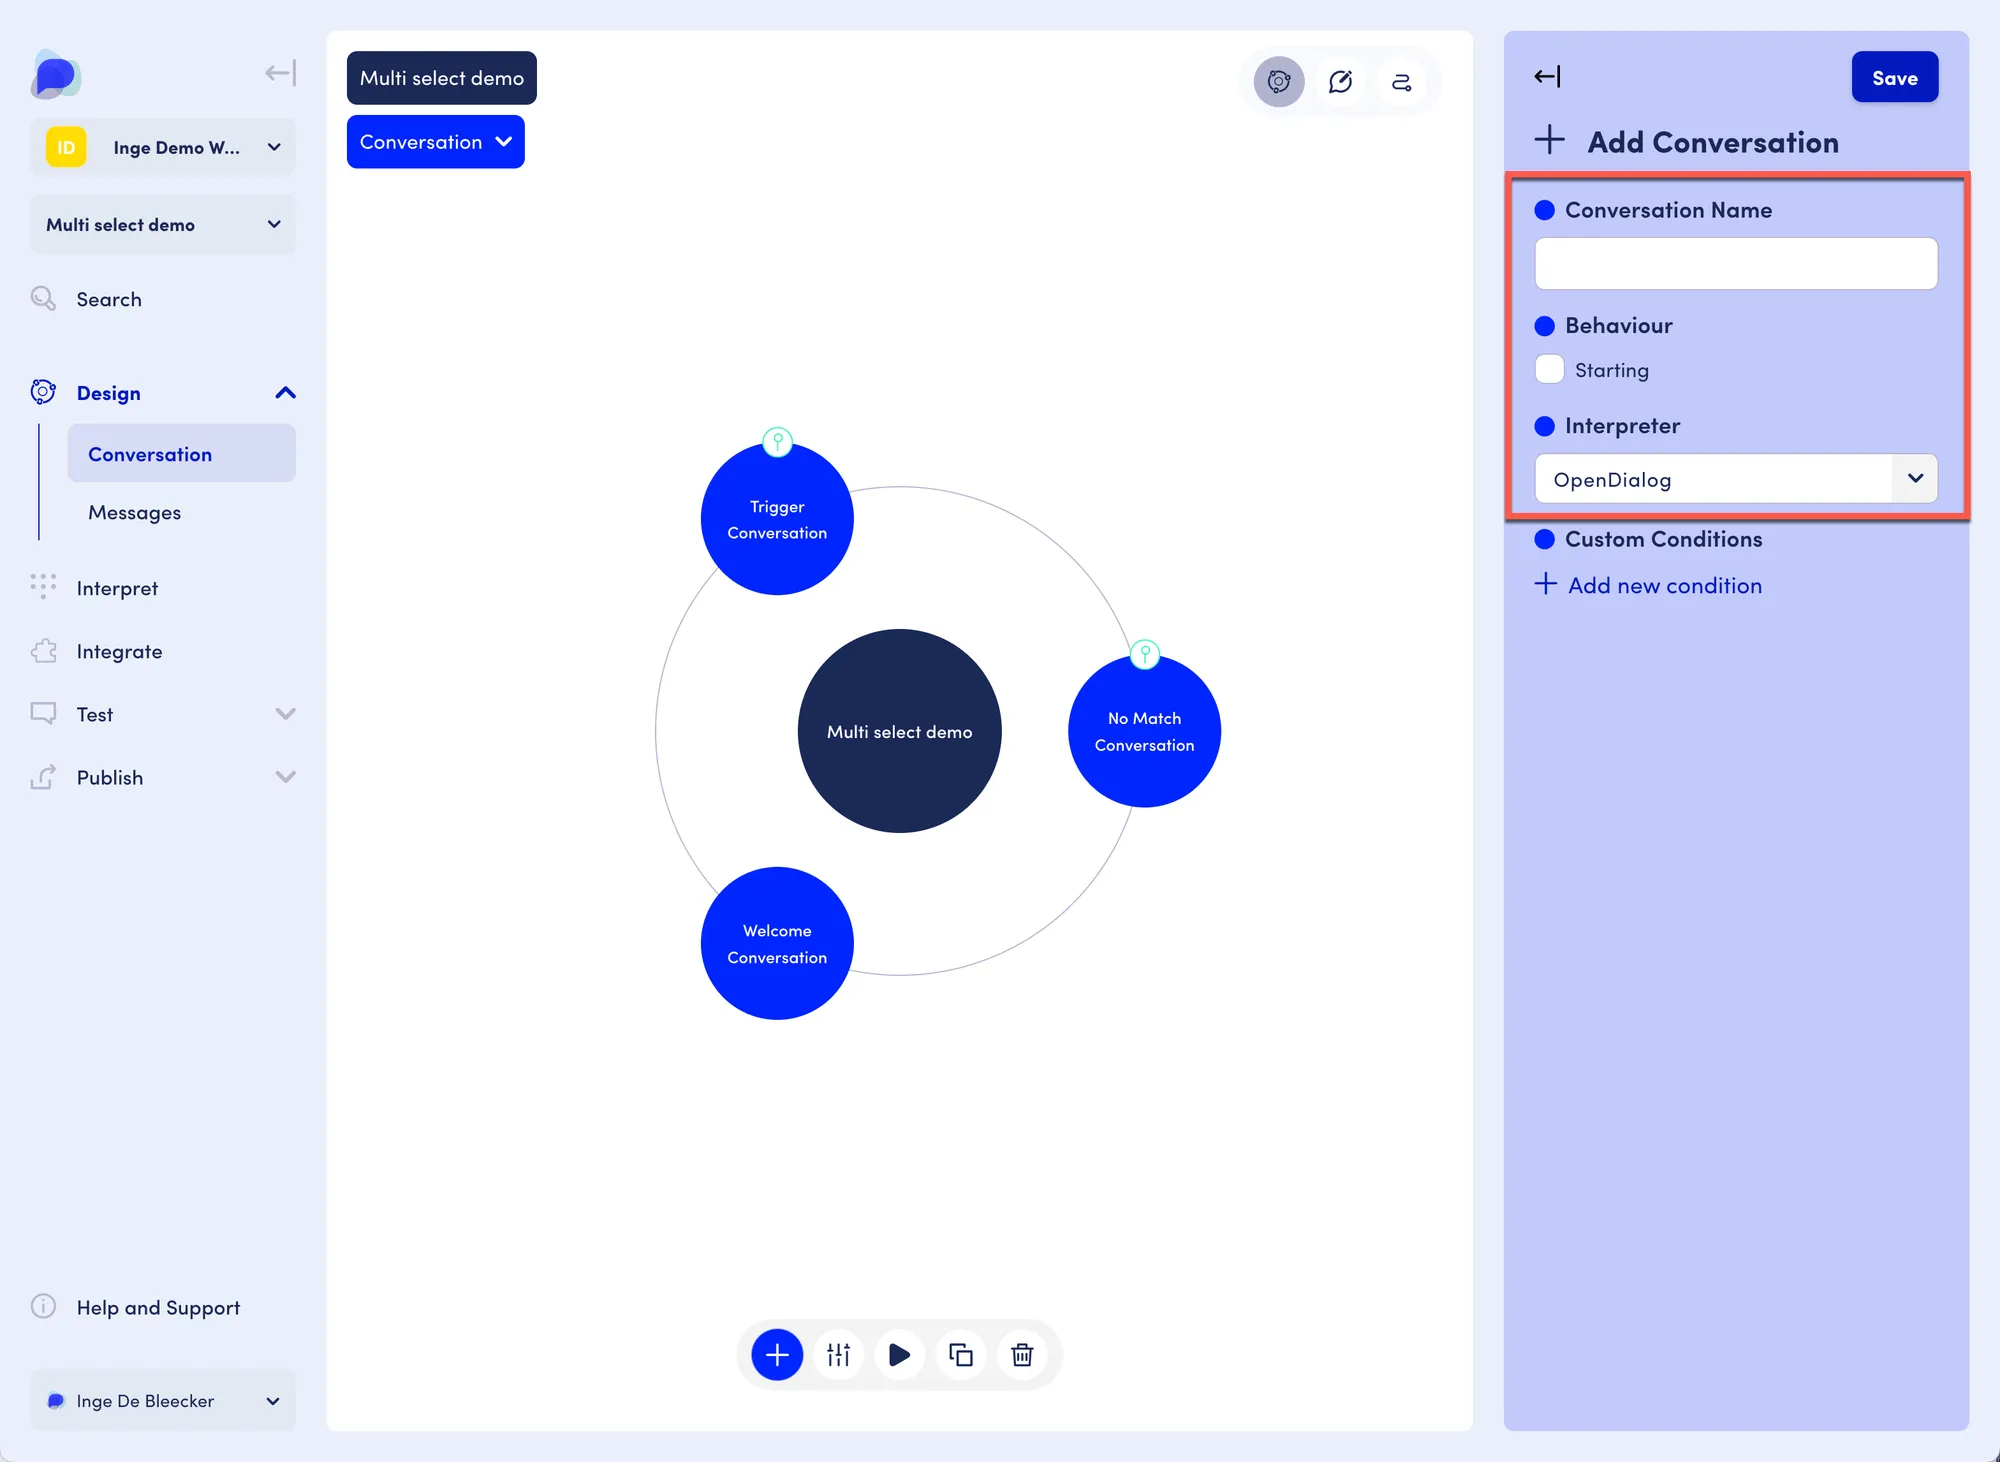The width and height of the screenshot is (2000, 1462).
Task: Switch to the designer view icon
Action: [1279, 81]
